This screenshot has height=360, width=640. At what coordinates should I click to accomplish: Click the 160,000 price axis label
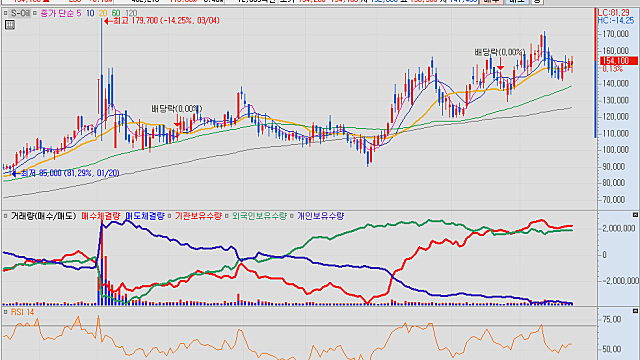click(x=616, y=51)
